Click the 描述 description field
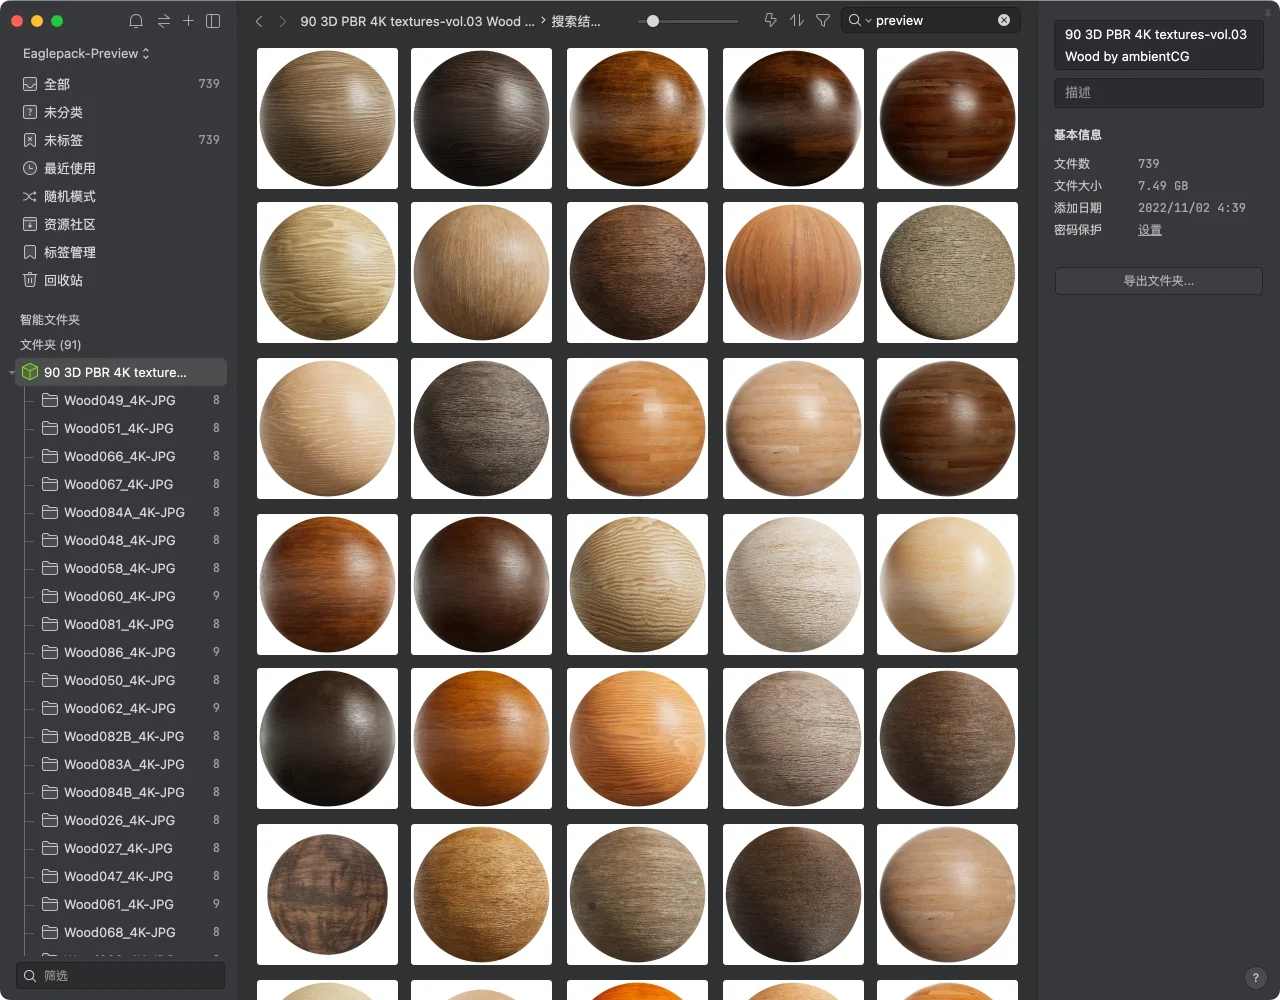The height and width of the screenshot is (1000, 1280). pyautogui.click(x=1158, y=92)
